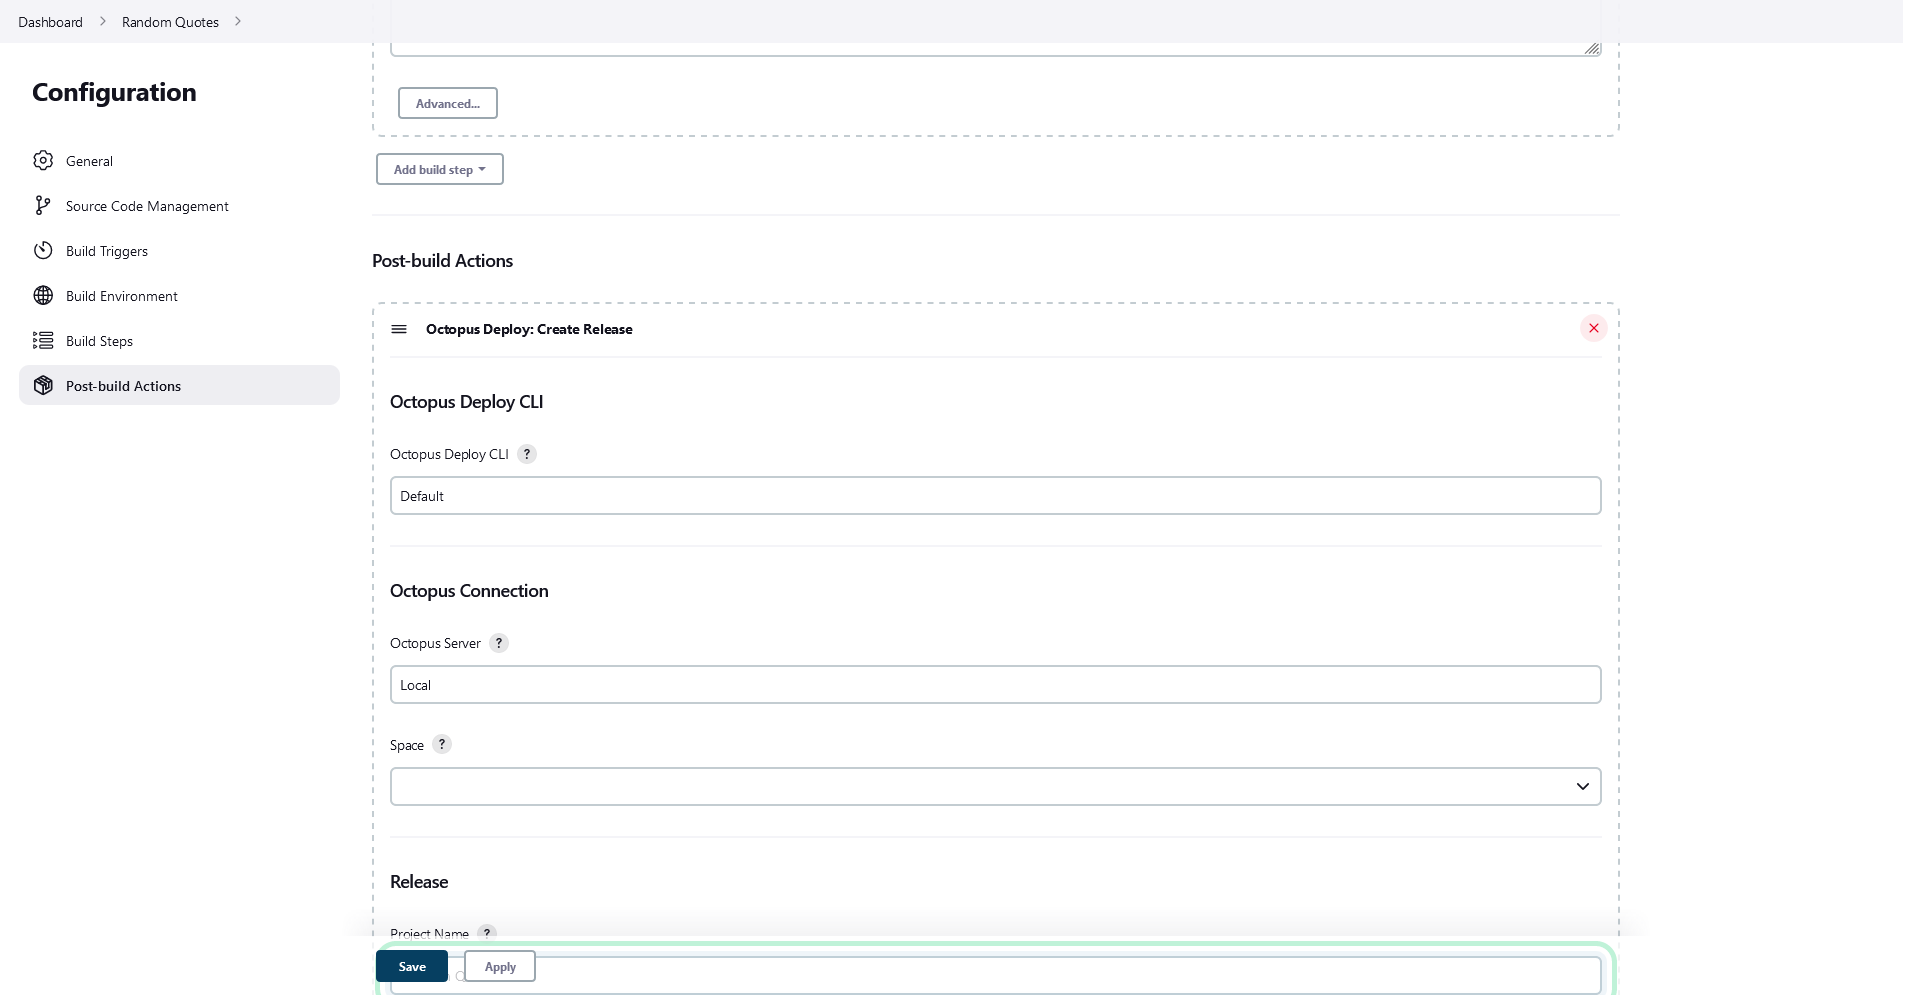Grab the textarea resize grip
1920x995 pixels.
click(x=1592, y=48)
